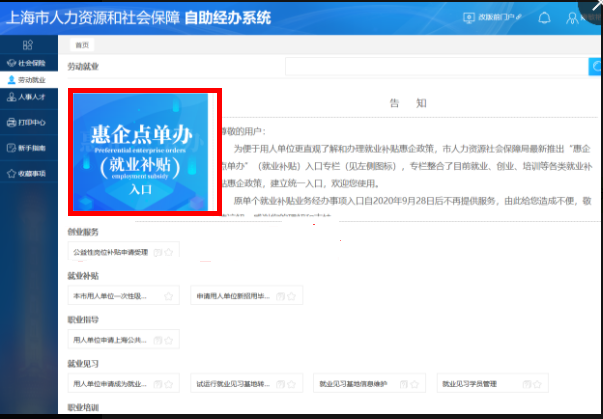Star the 用人单位申请上海公共... item
The image size is (603, 419).
pos(169,340)
